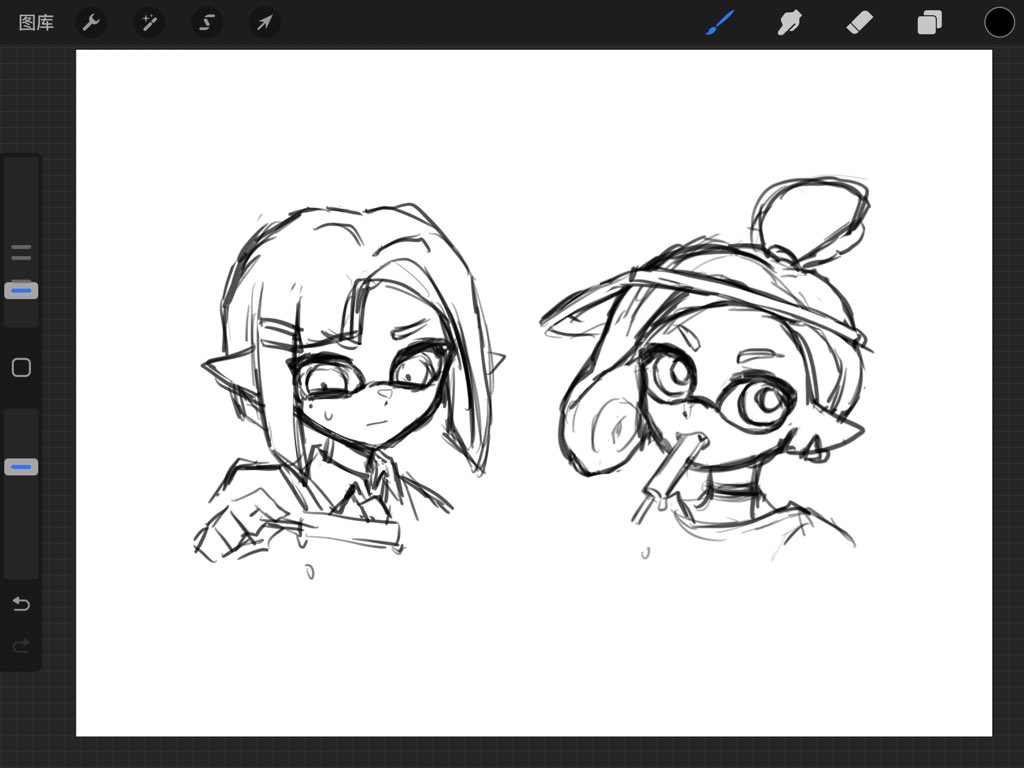Click the brush size slider handle
The height and width of the screenshot is (768, 1024).
coord(21,291)
